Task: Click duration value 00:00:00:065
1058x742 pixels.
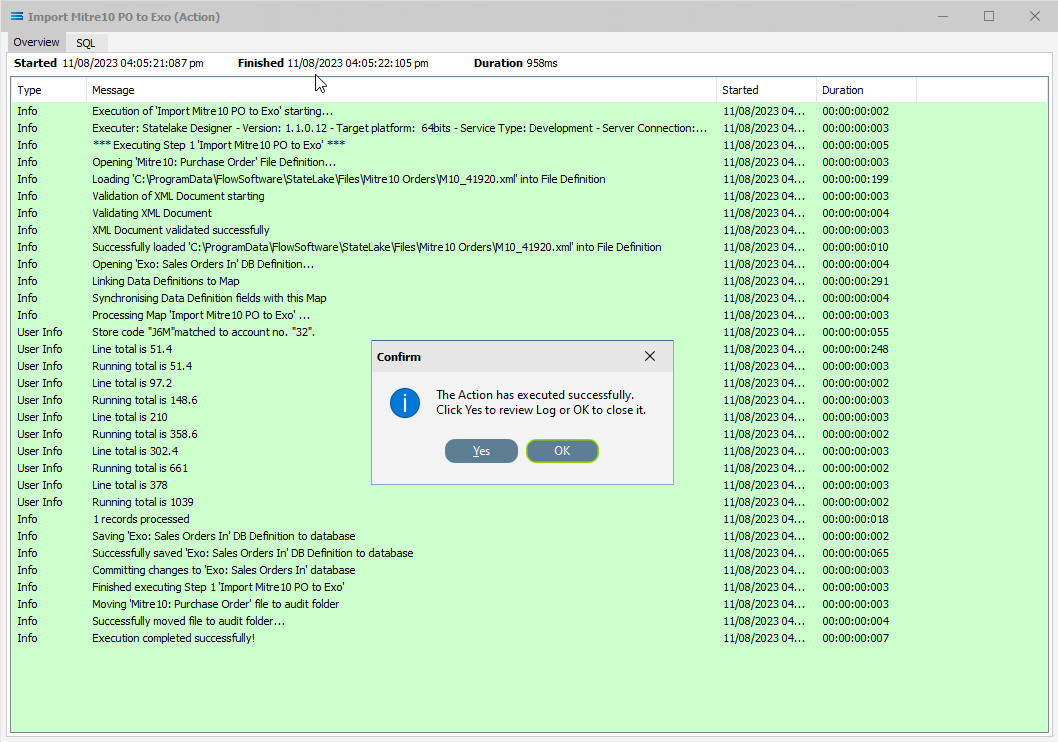Action: 856,553
